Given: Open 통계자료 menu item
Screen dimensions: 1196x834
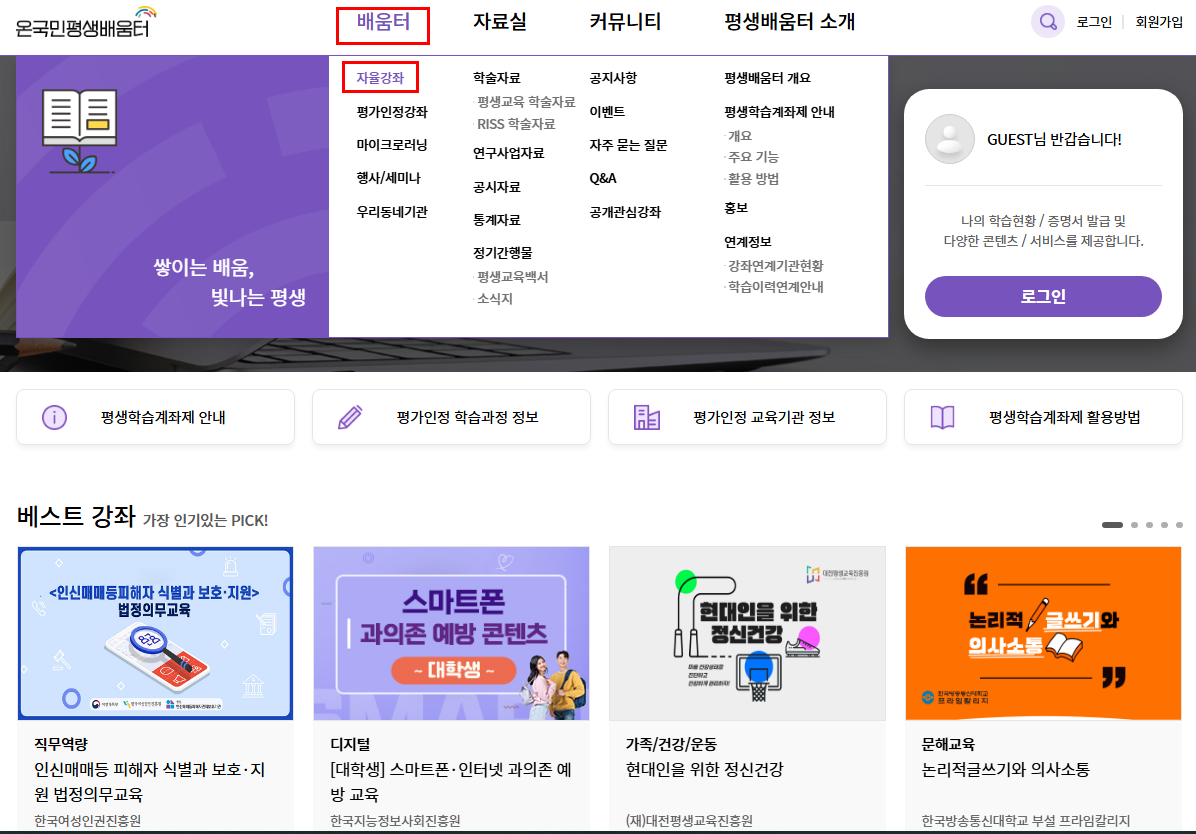Looking at the screenshot, I should 497,220.
